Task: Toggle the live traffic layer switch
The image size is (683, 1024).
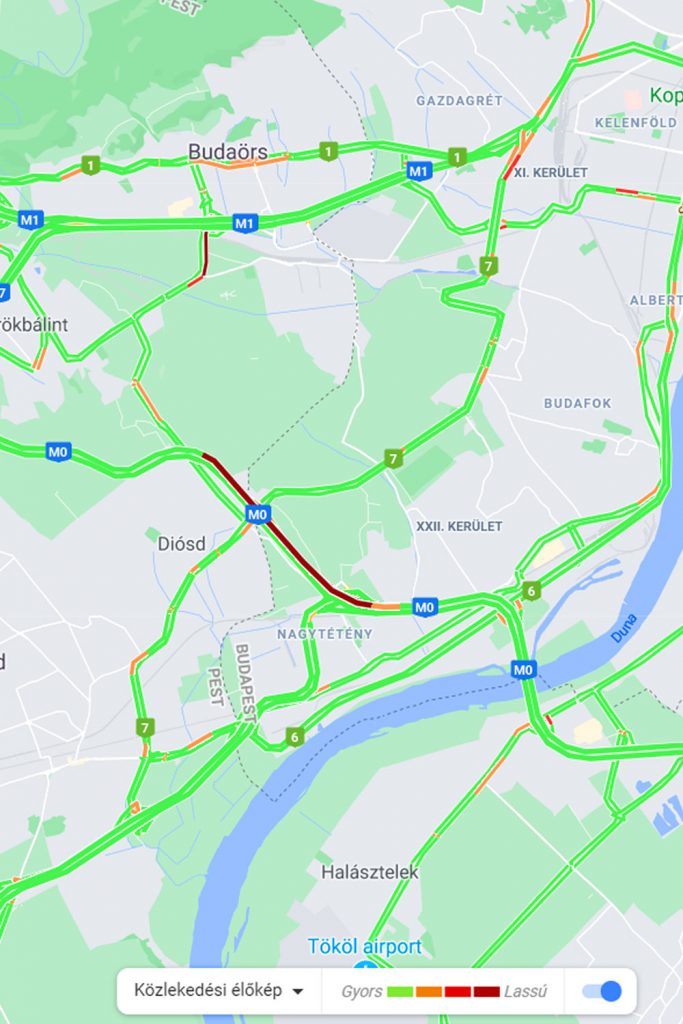Action: (x=602, y=991)
